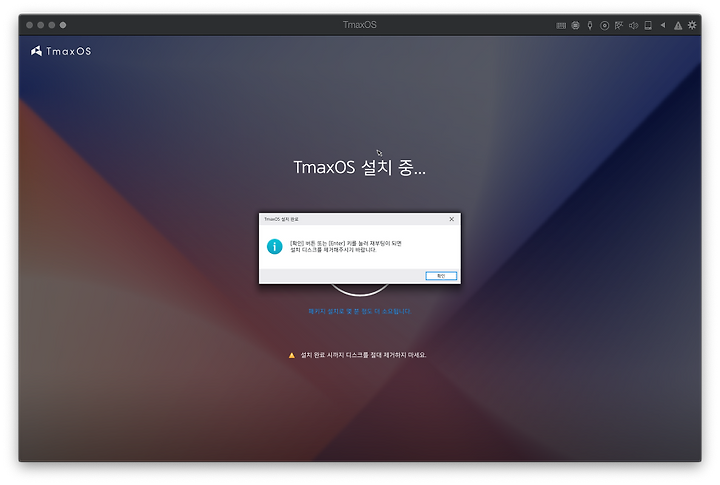Screen dimensions: 720x485
Task: Click the 확인 button in the dialog
Action: click(441, 276)
